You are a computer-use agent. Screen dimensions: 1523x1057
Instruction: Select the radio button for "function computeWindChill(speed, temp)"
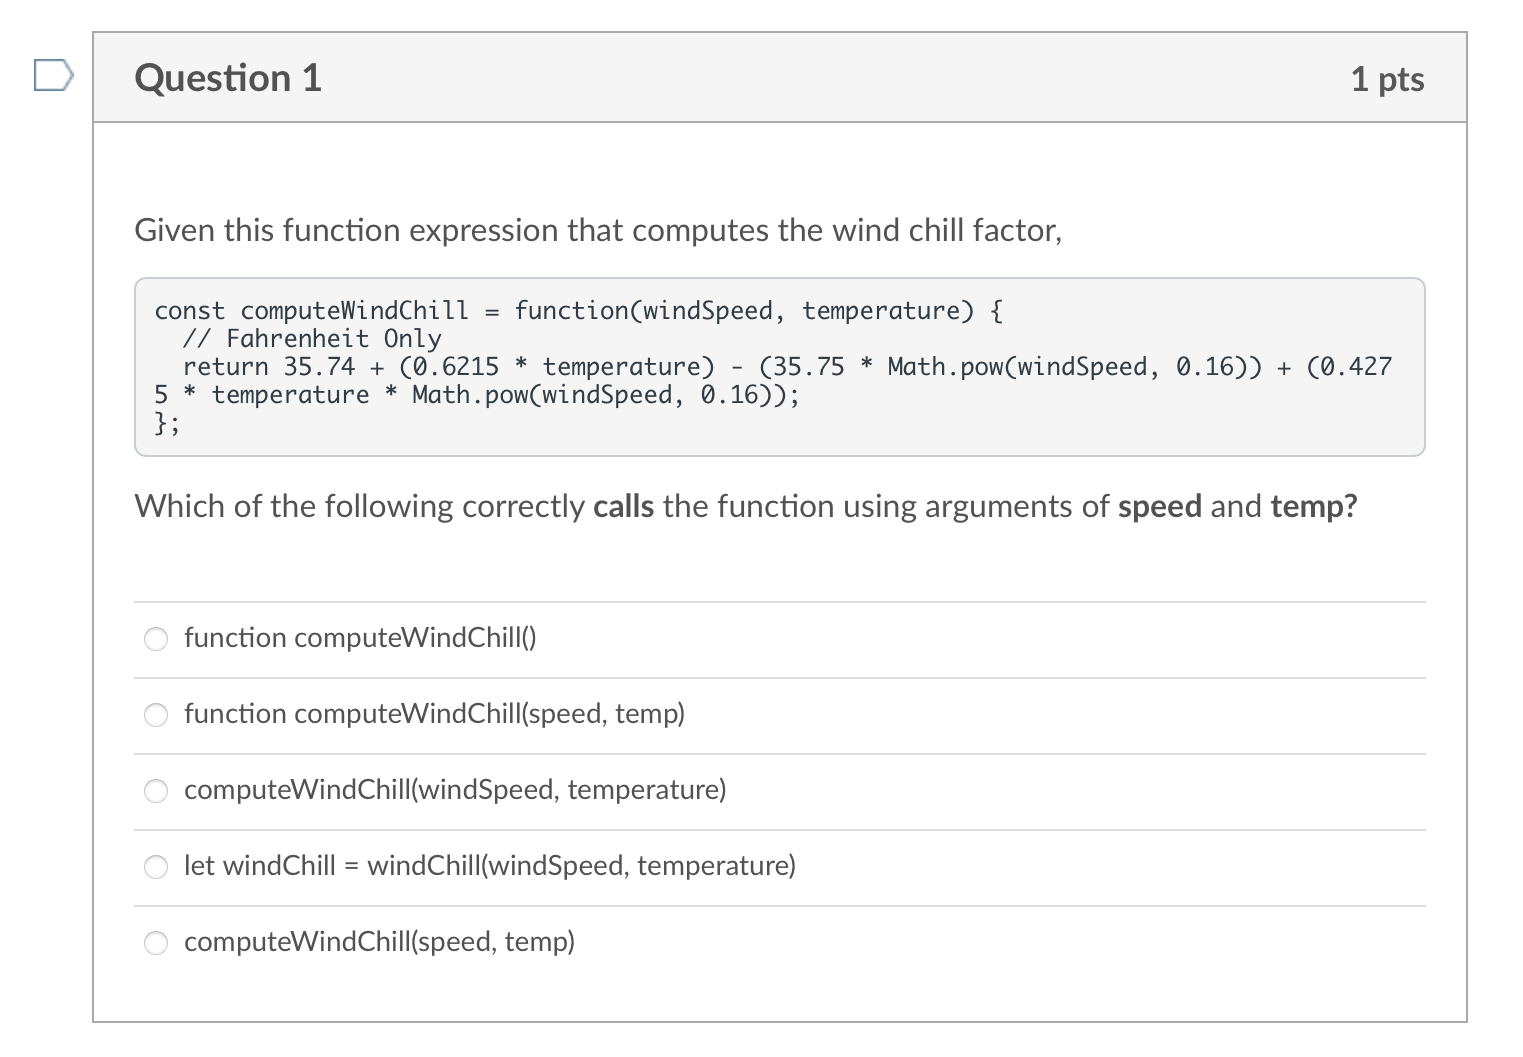[x=156, y=715]
